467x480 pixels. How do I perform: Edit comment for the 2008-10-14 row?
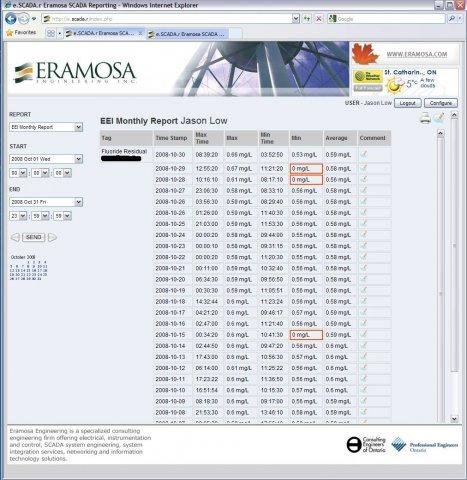click(364, 345)
